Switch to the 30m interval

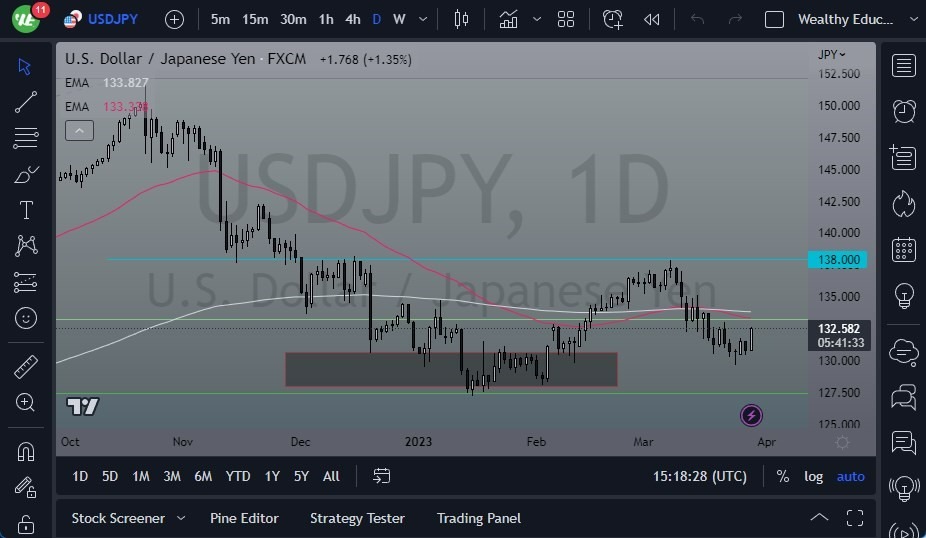pyautogui.click(x=293, y=19)
